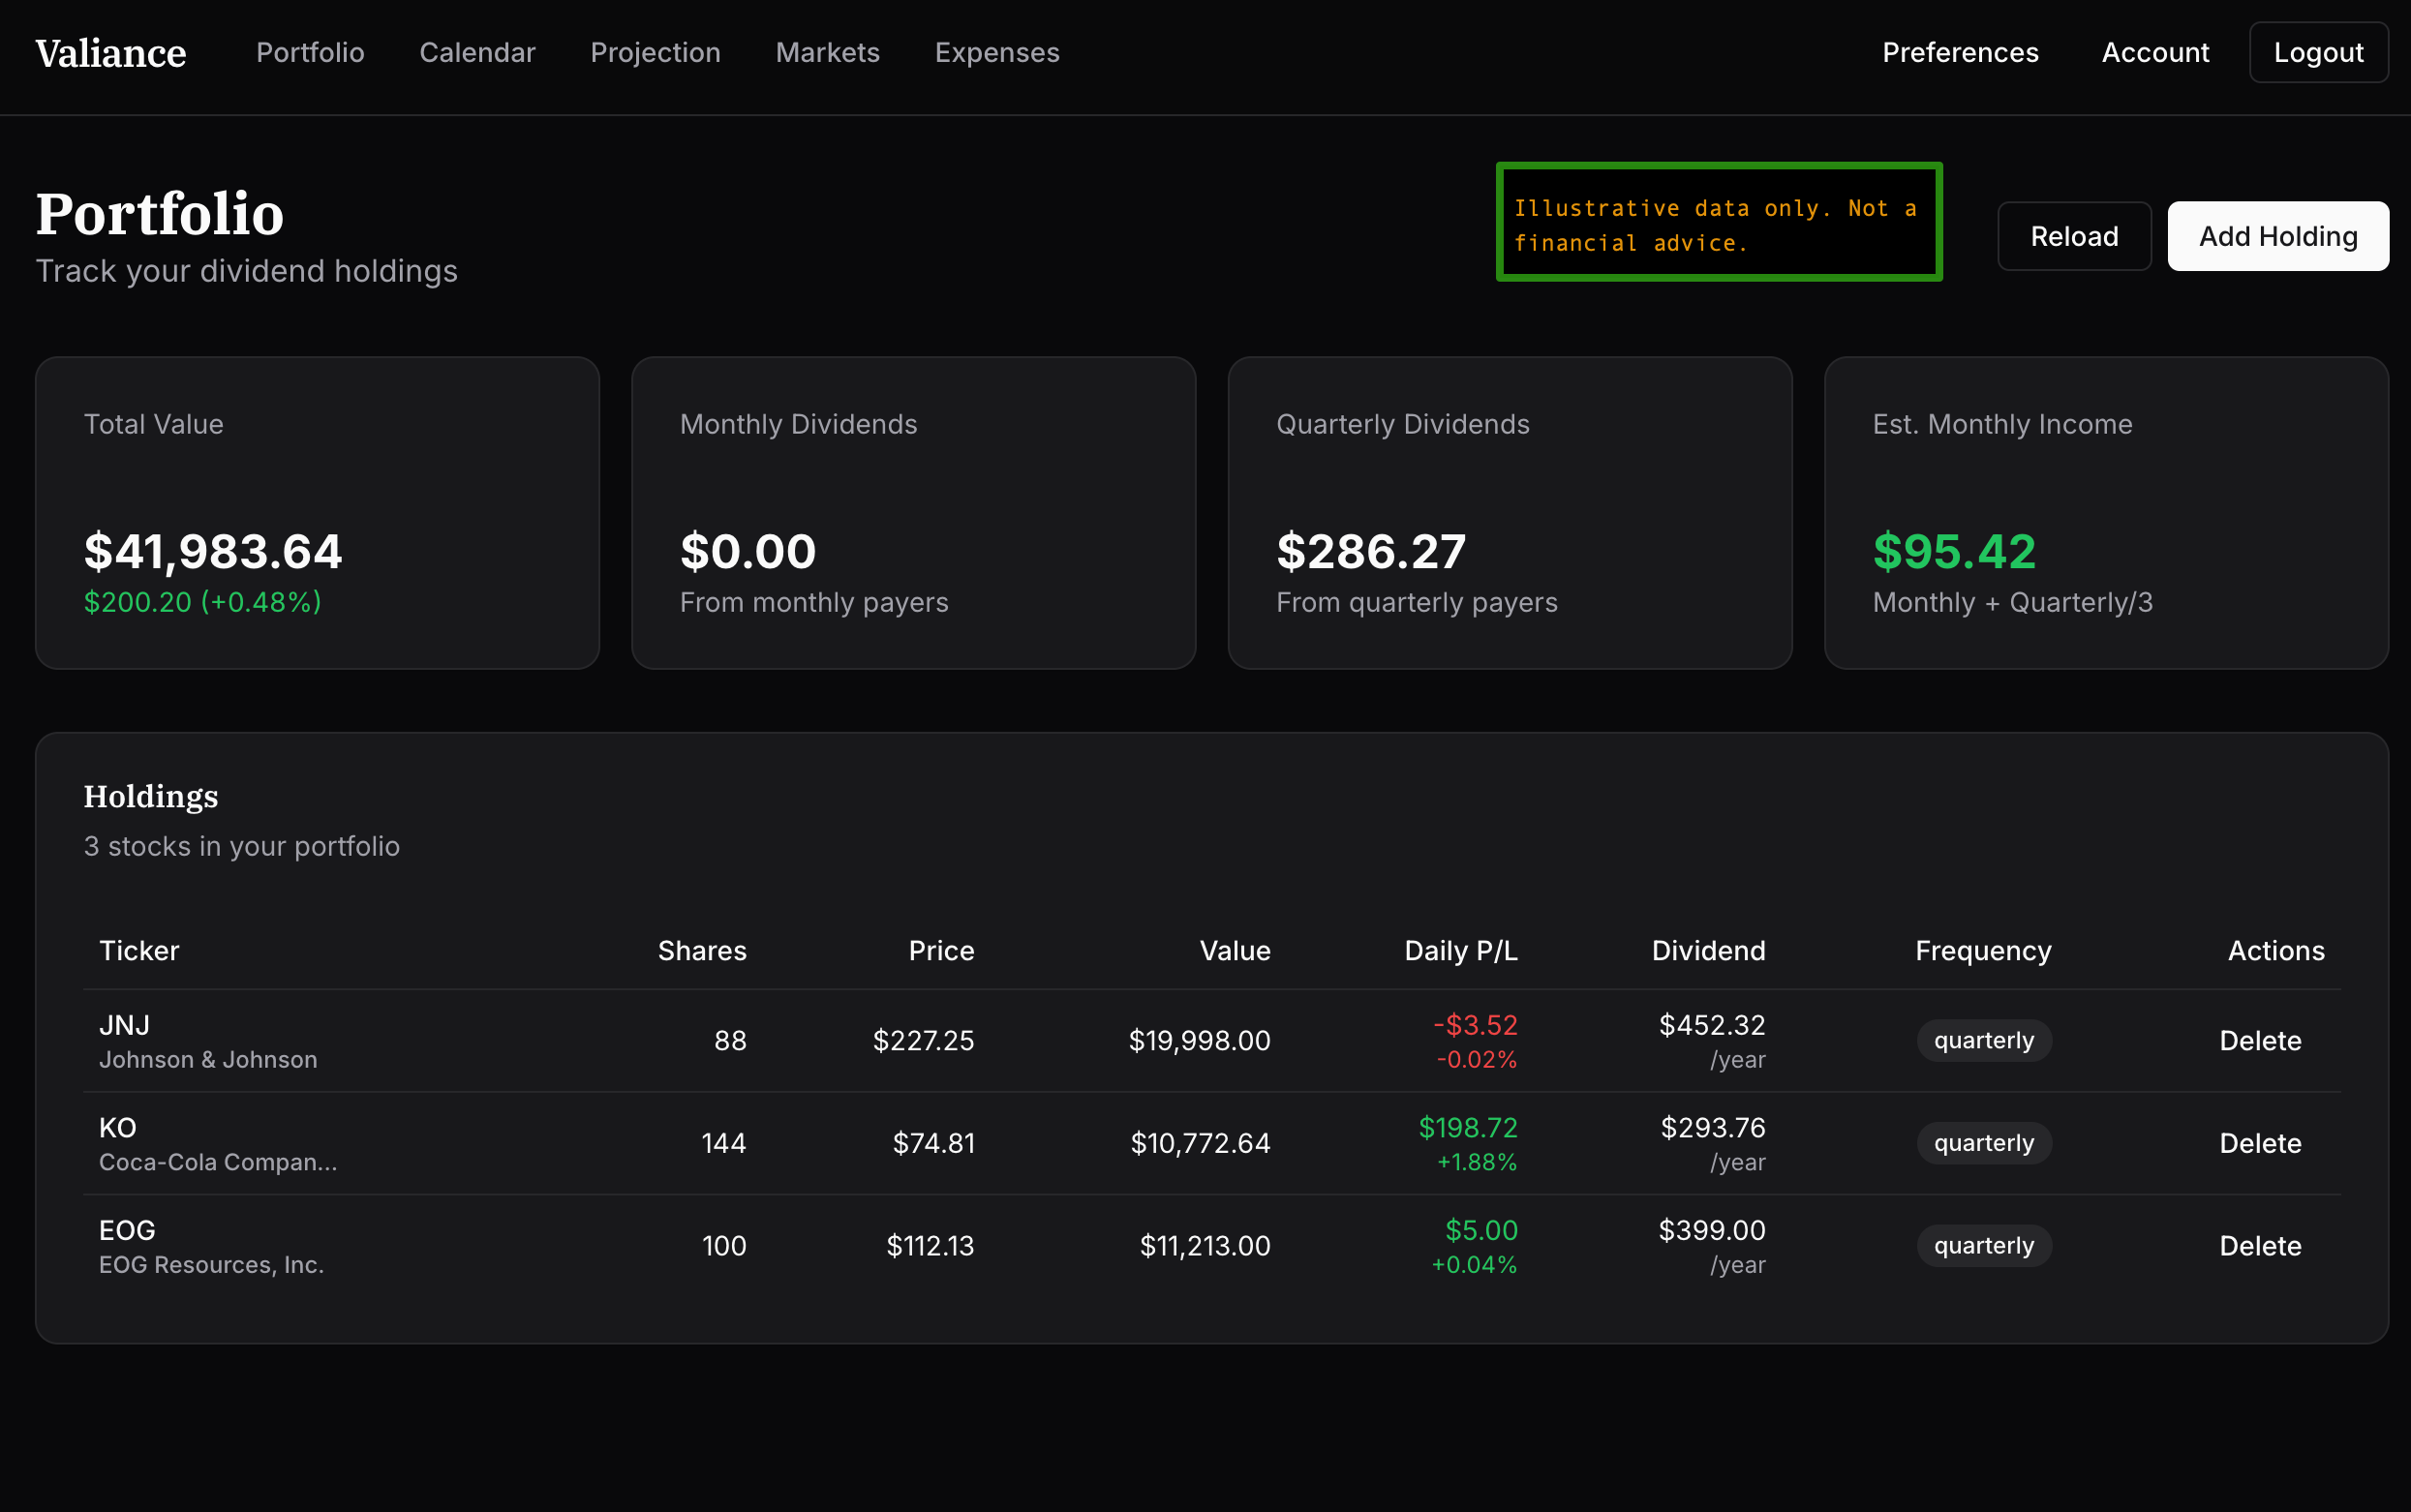Click the illustrative data disclaimer notice
The height and width of the screenshot is (1512, 2411).
click(1718, 223)
